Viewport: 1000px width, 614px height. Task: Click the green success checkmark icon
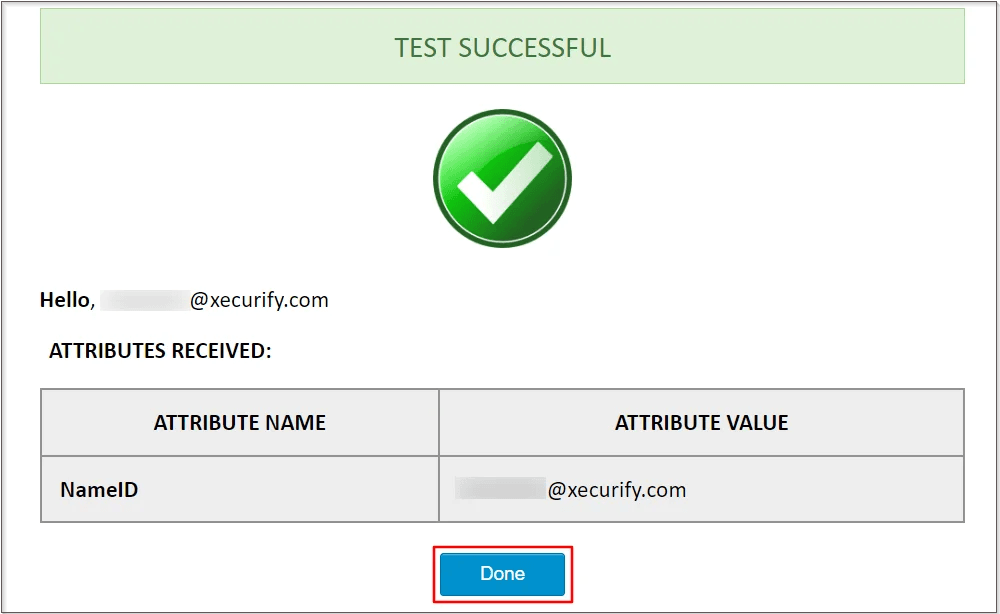[503, 179]
